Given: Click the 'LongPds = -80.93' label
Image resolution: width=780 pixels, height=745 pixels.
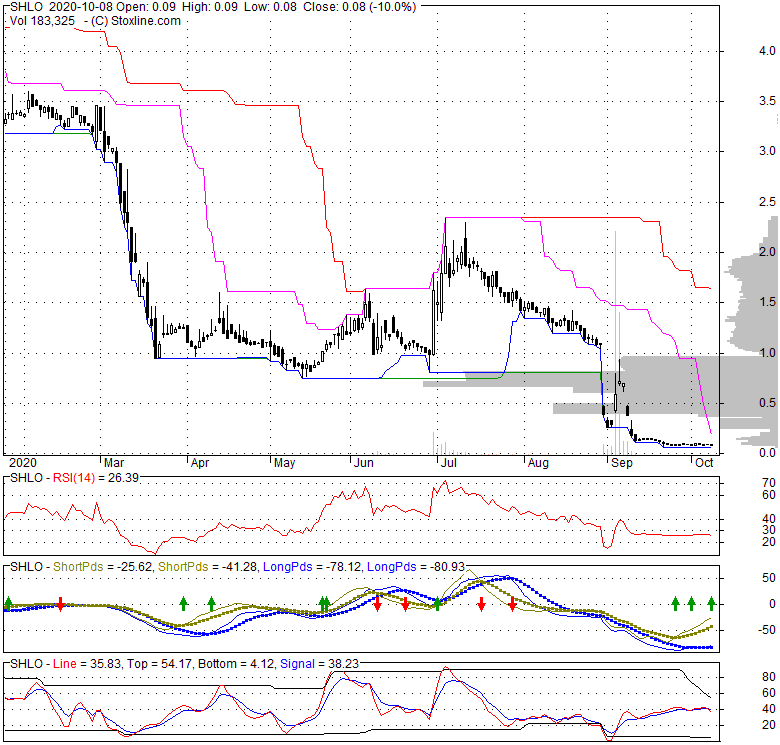Looking at the screenshot, I should click(416, 567).
